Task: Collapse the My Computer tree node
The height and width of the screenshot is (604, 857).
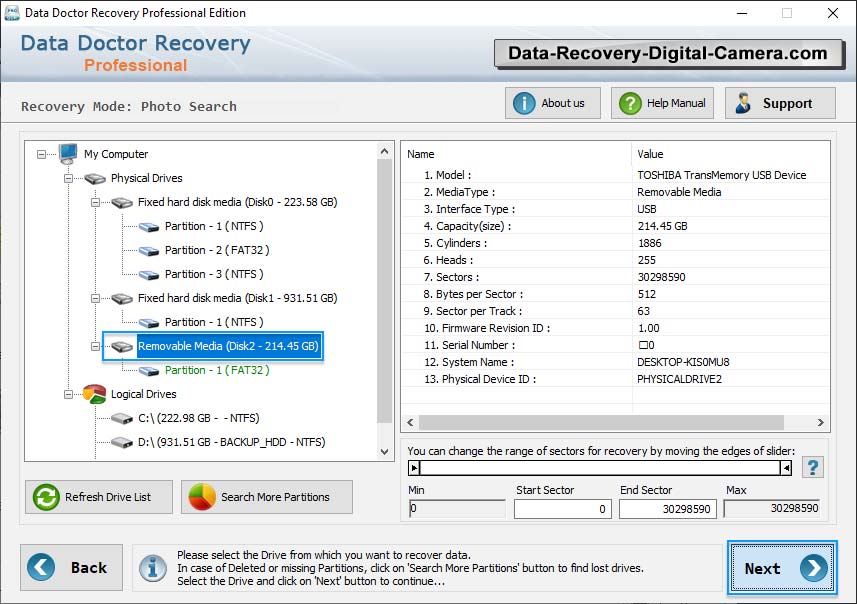Action: click(x=42, y=154)
